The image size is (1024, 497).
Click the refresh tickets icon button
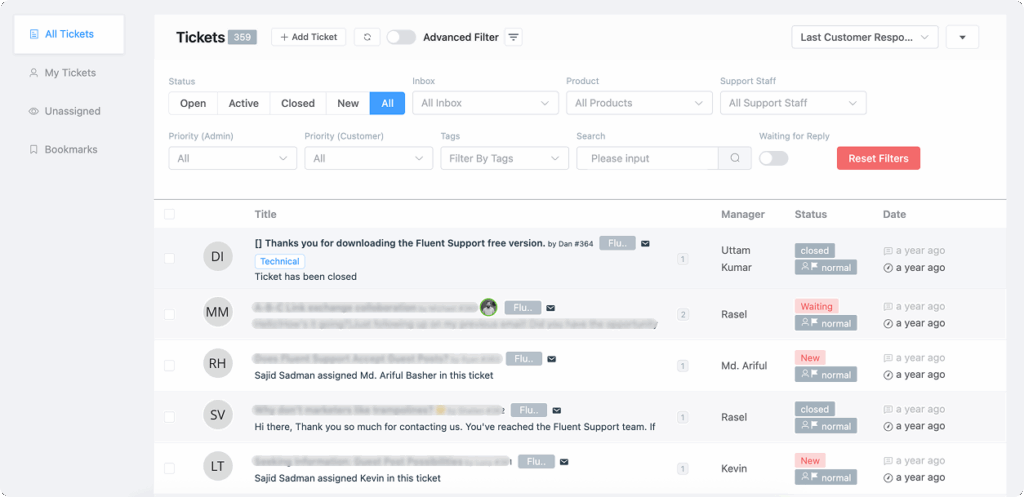367,37
